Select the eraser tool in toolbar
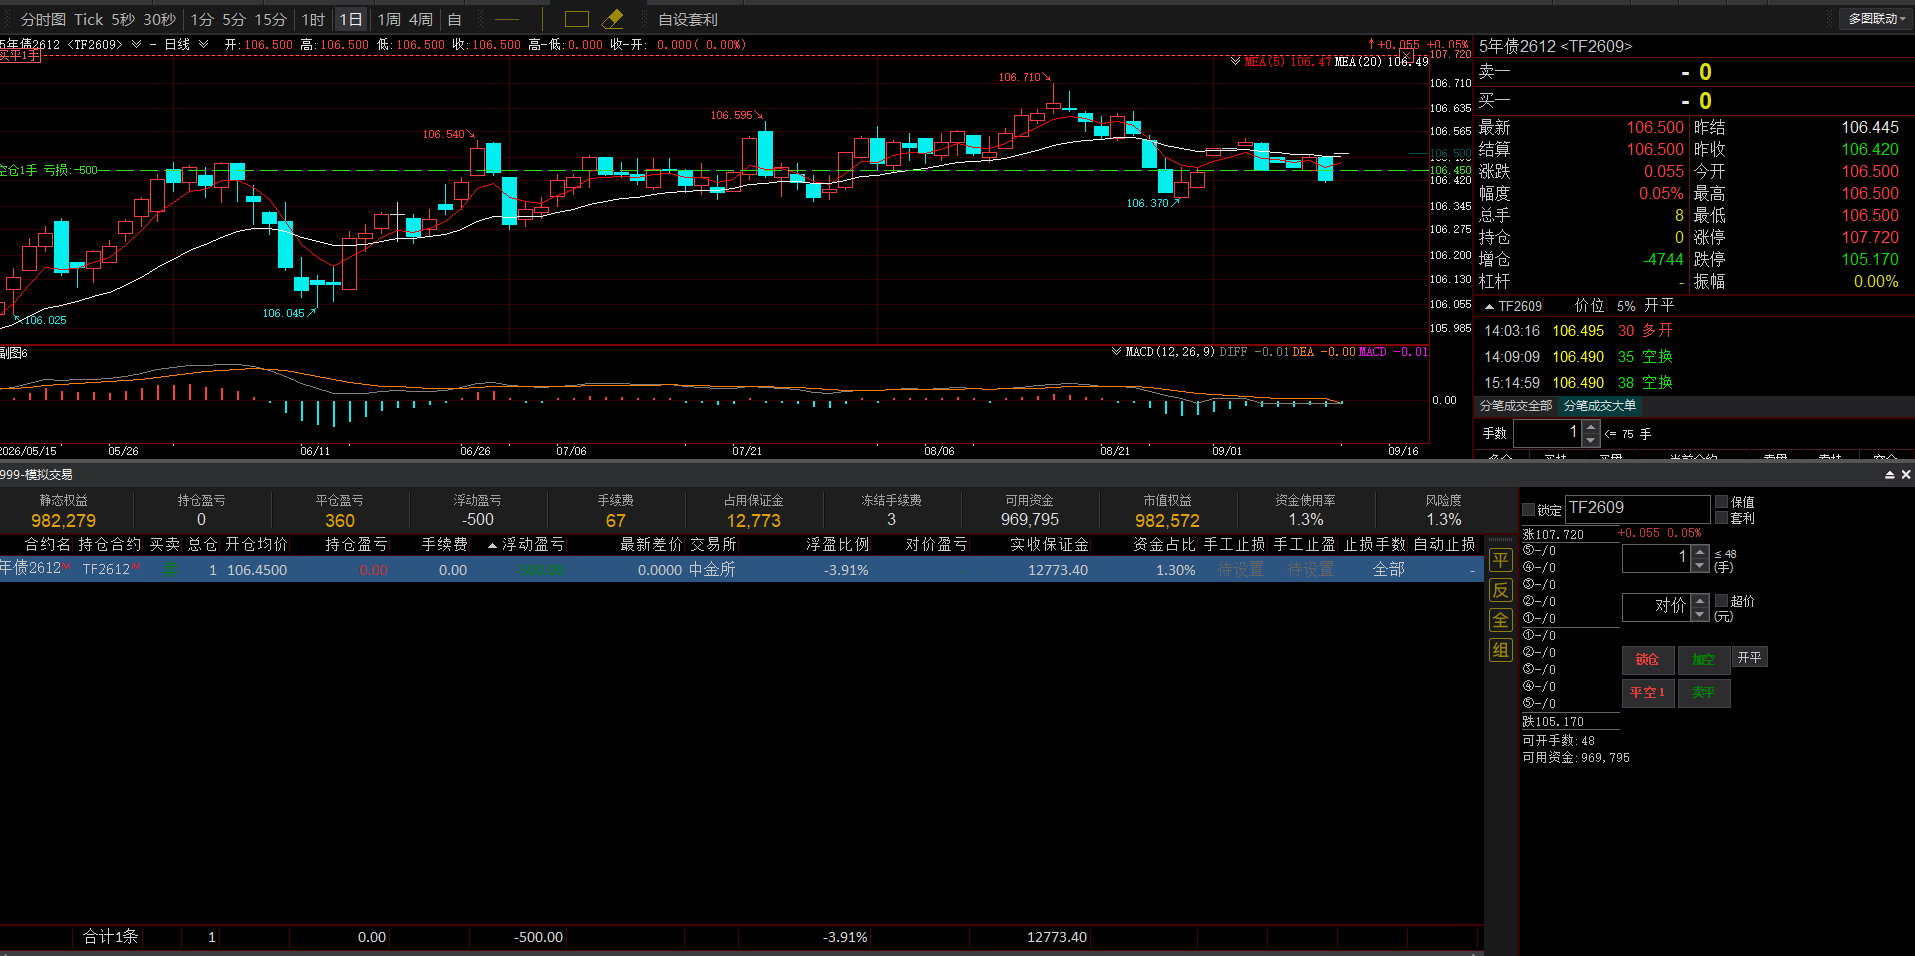The width and height of the screenshot is (1915, 956). click(x=613, y=19)
